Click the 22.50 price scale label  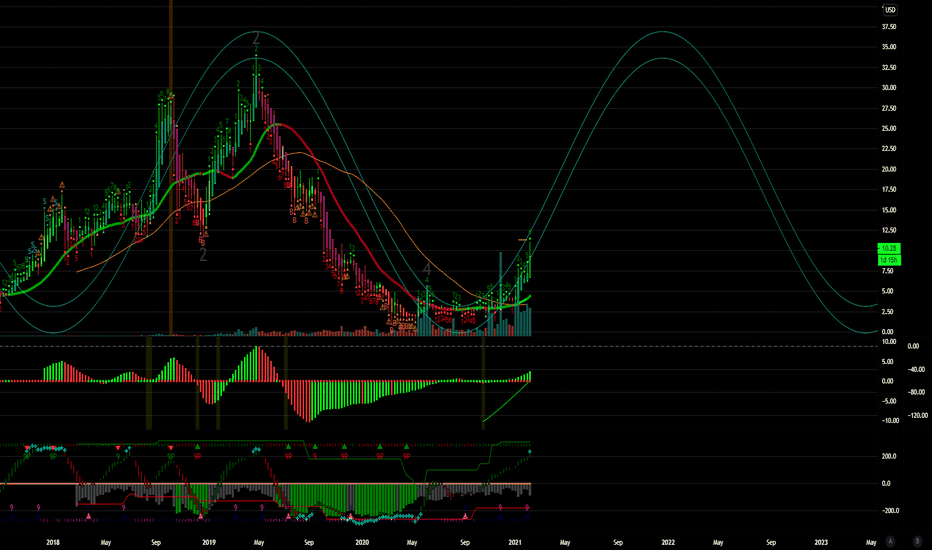click(x=889, y=149)
